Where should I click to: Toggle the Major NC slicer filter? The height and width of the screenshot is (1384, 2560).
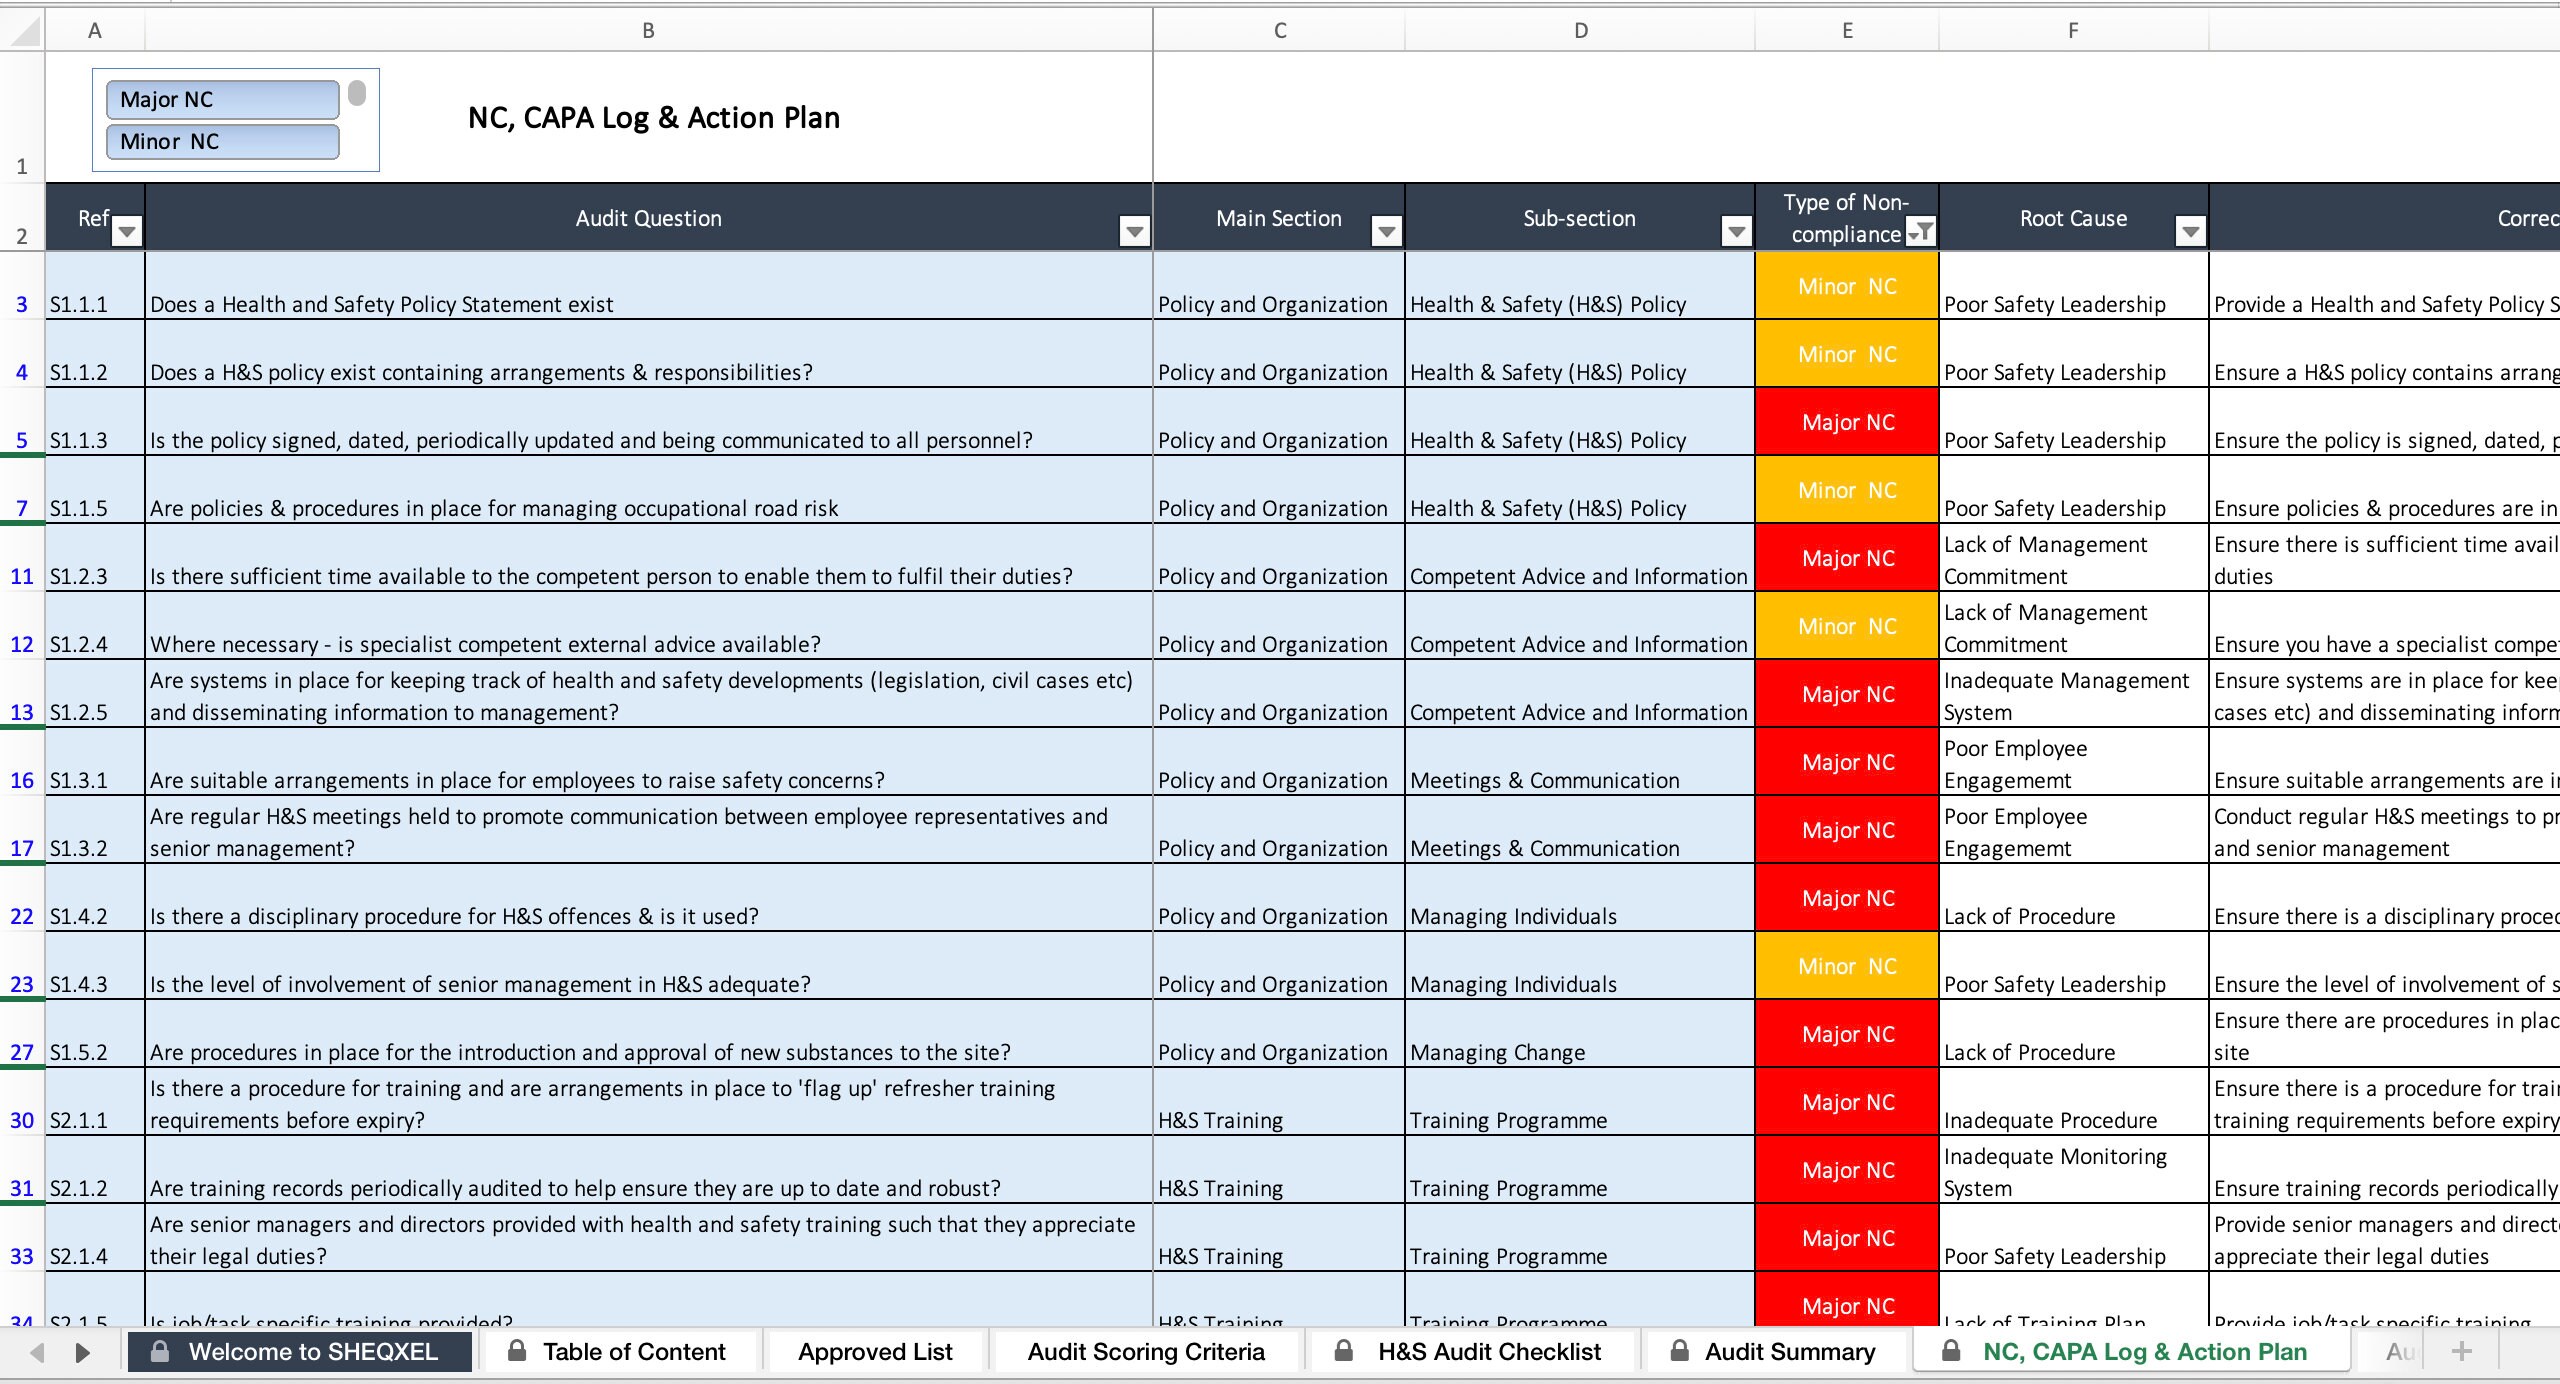(x=222, y=99)
